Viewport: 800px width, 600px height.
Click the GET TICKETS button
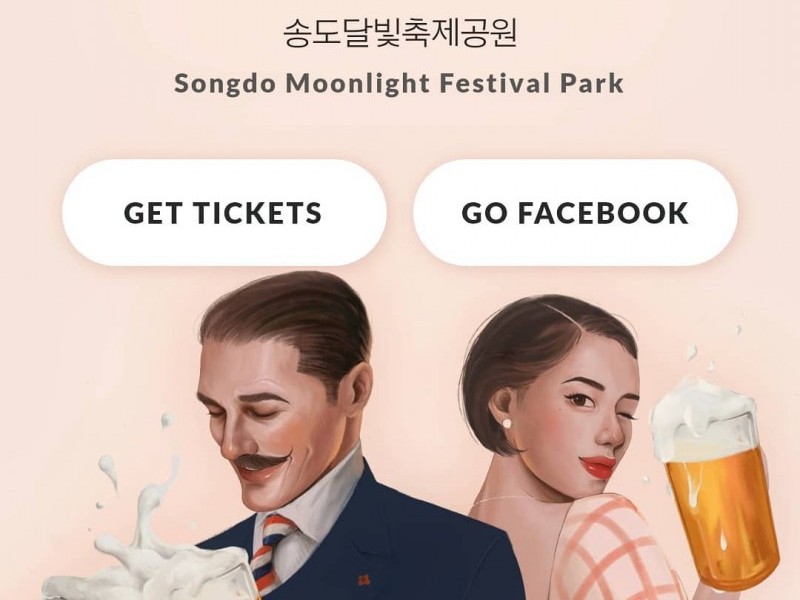click(x=224, y=212)
